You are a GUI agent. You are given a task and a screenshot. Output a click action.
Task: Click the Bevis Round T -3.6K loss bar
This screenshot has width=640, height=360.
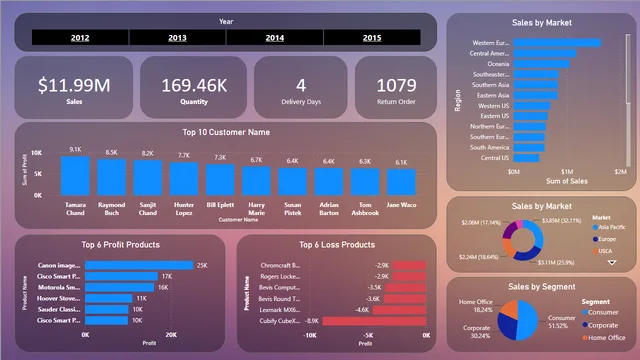click(405, 299)
